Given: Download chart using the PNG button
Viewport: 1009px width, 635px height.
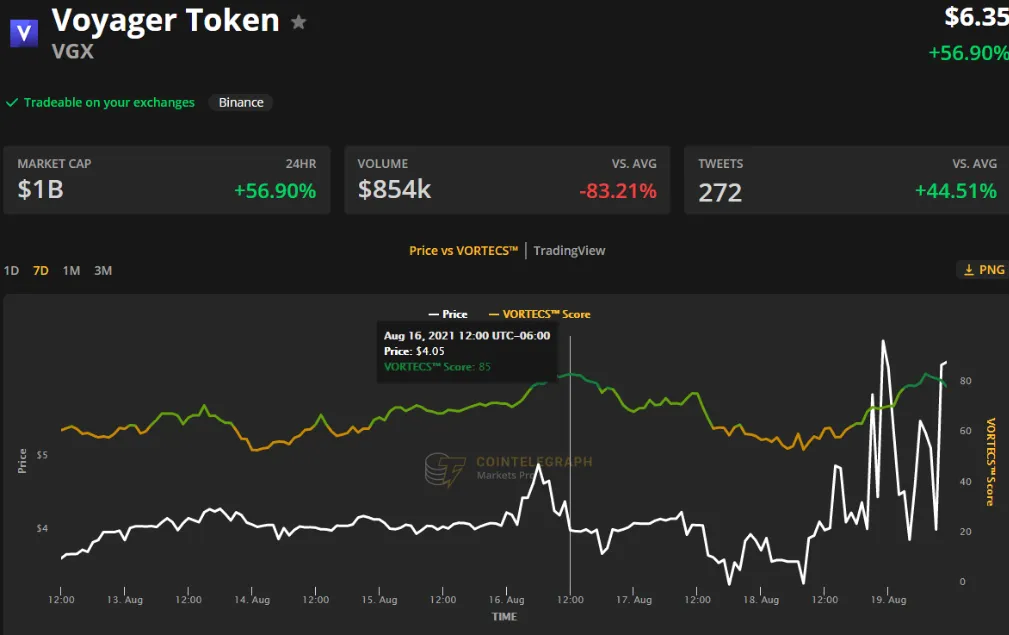Looking at the screenshot, I should click(x=984, y=270).
